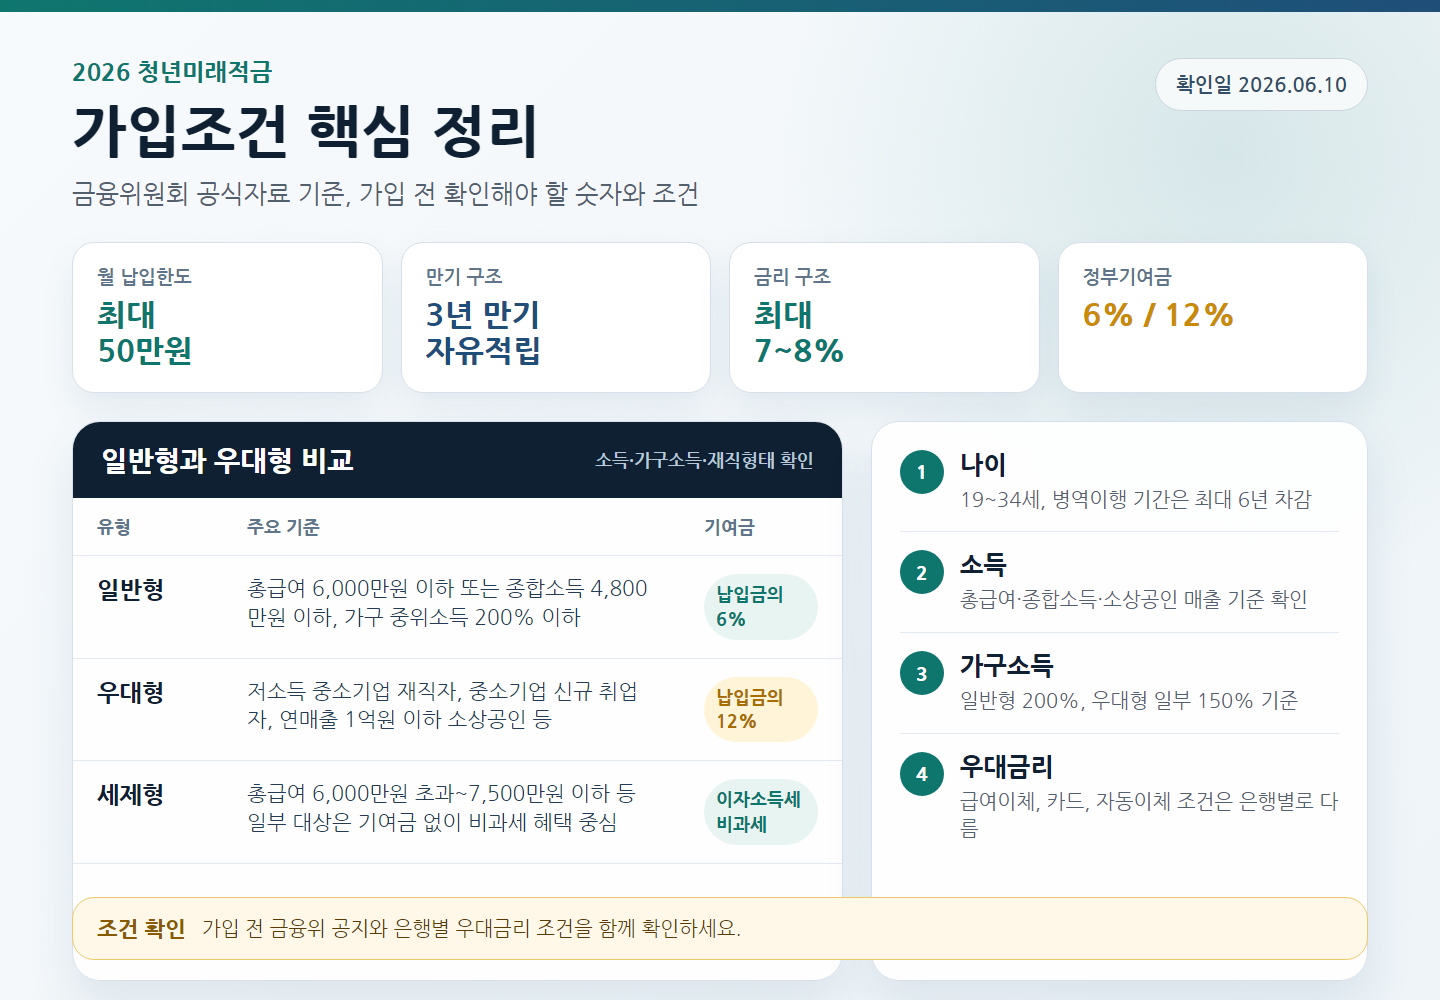1440x1000 pixels.
Task: Click the 유형 column header
Action: tap(114, 527)
